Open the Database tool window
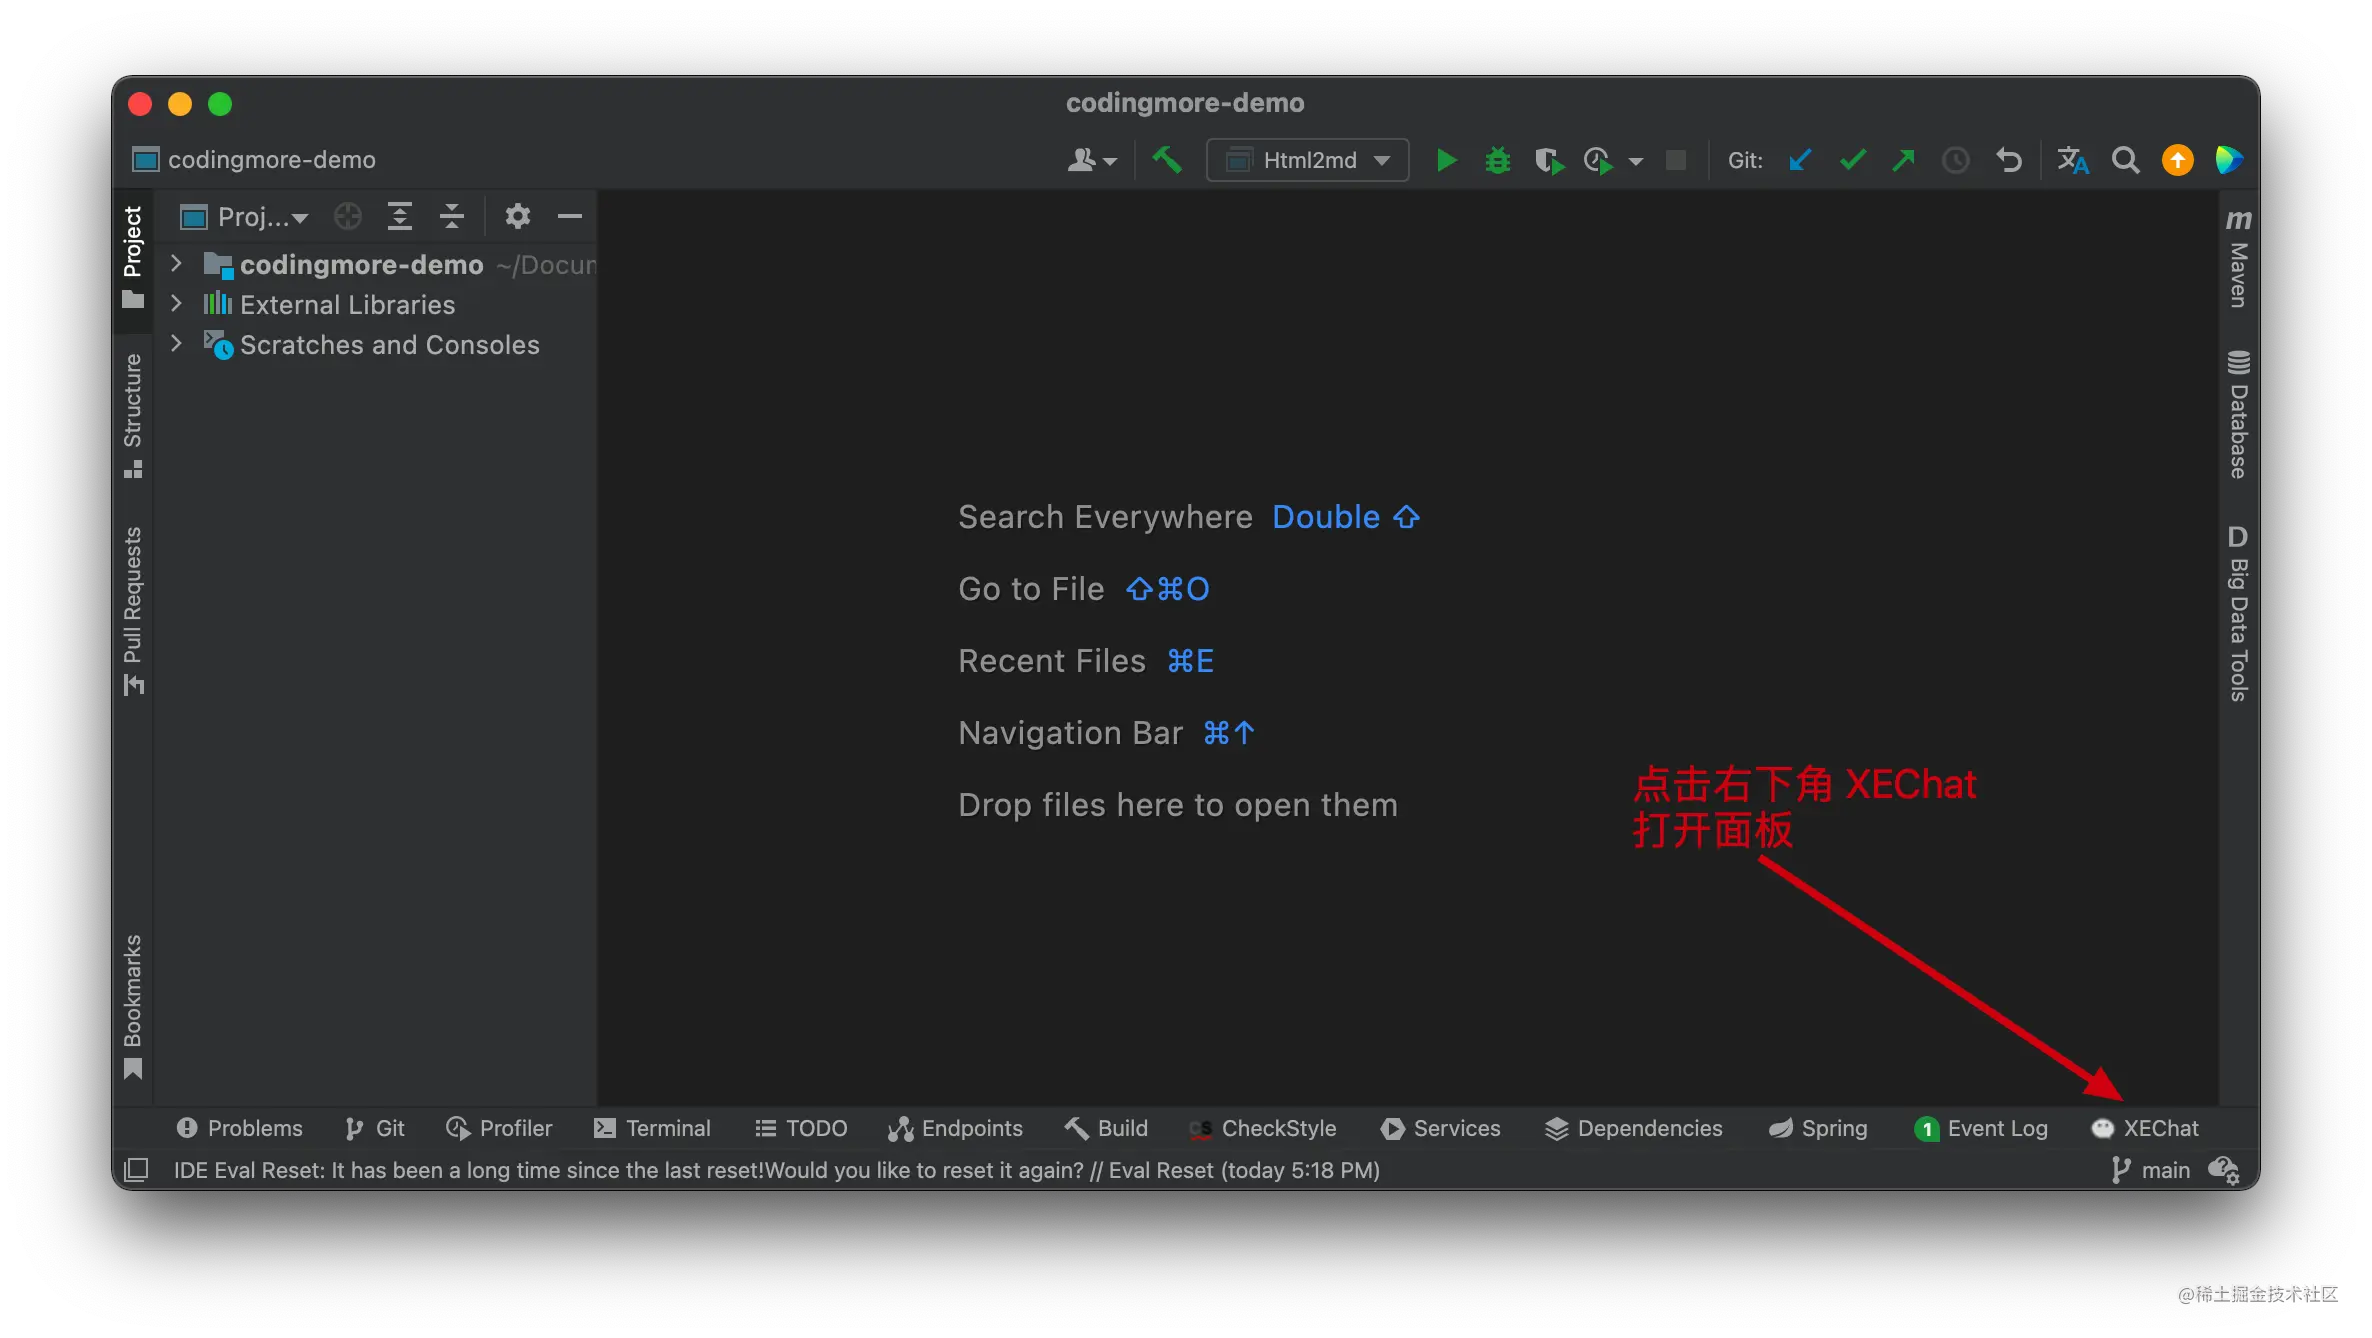 click(2239, 414)
